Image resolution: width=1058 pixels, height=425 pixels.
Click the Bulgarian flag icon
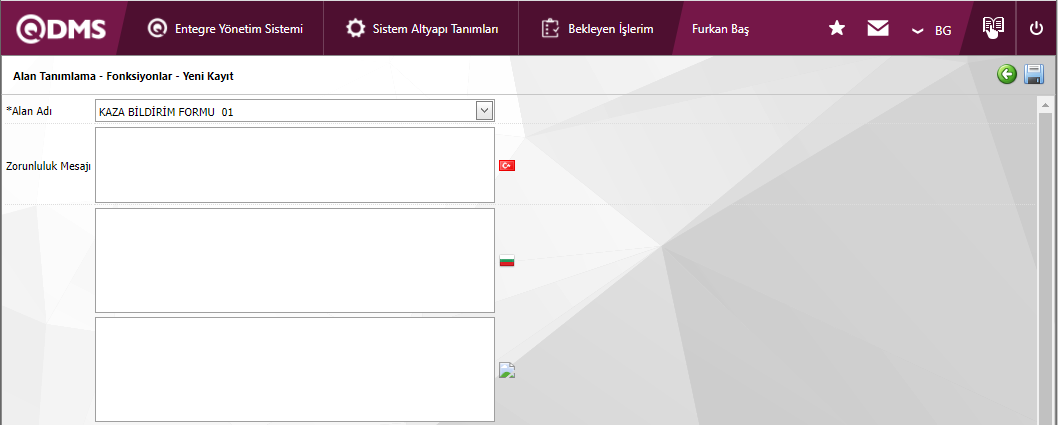(x=507, y=260)
